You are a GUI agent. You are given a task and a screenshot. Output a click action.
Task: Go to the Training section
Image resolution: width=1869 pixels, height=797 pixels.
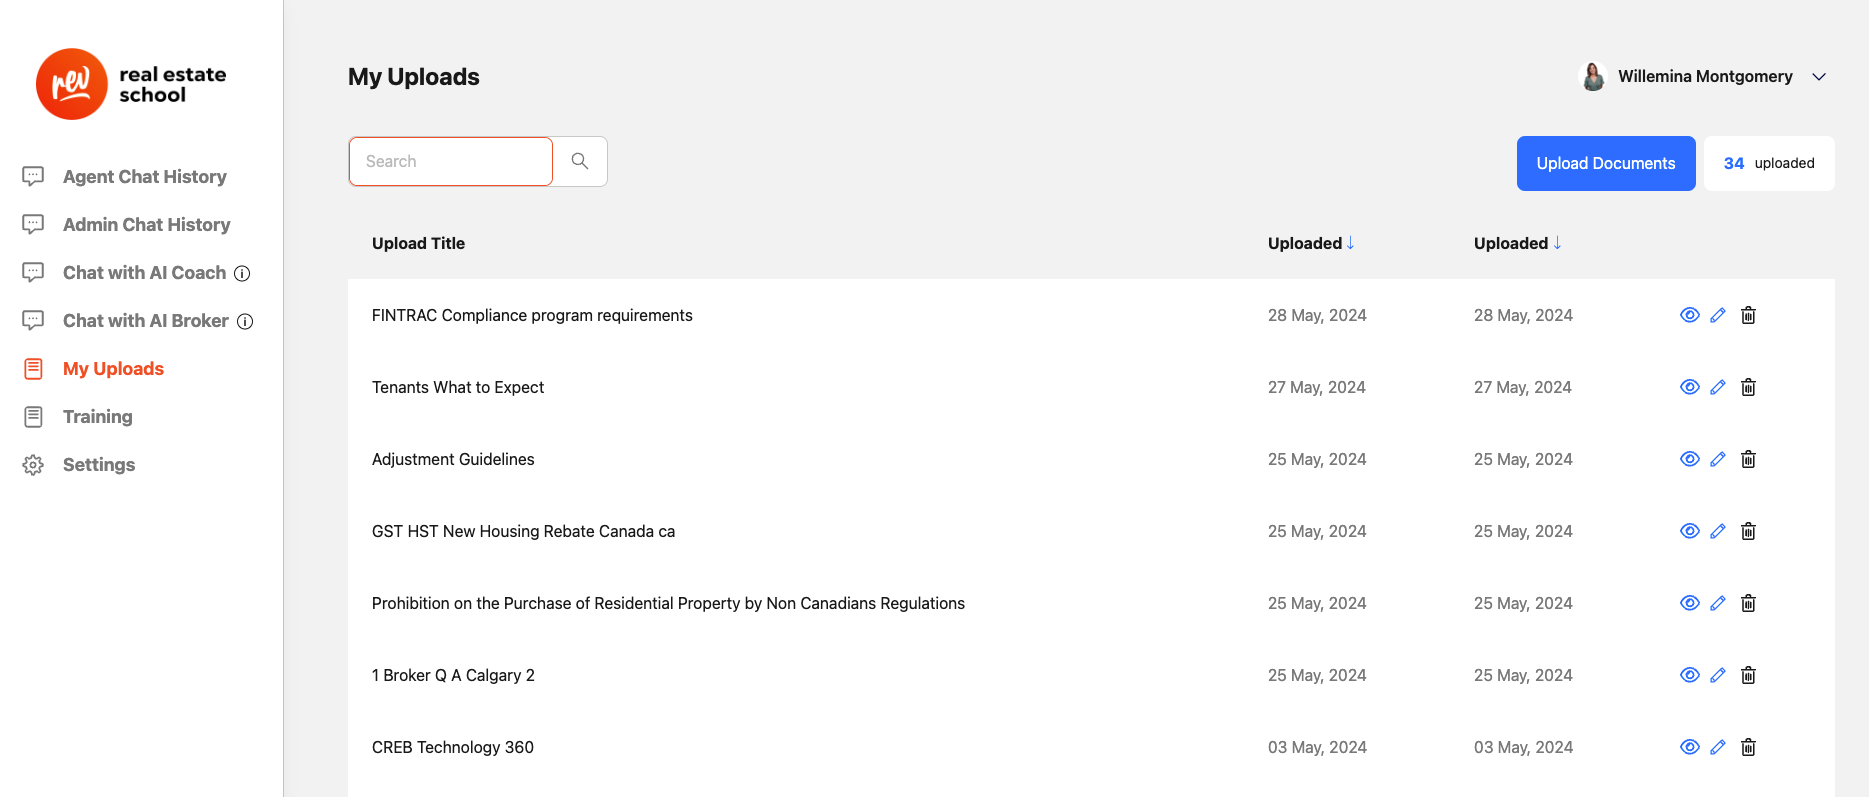tap(97, 417)
